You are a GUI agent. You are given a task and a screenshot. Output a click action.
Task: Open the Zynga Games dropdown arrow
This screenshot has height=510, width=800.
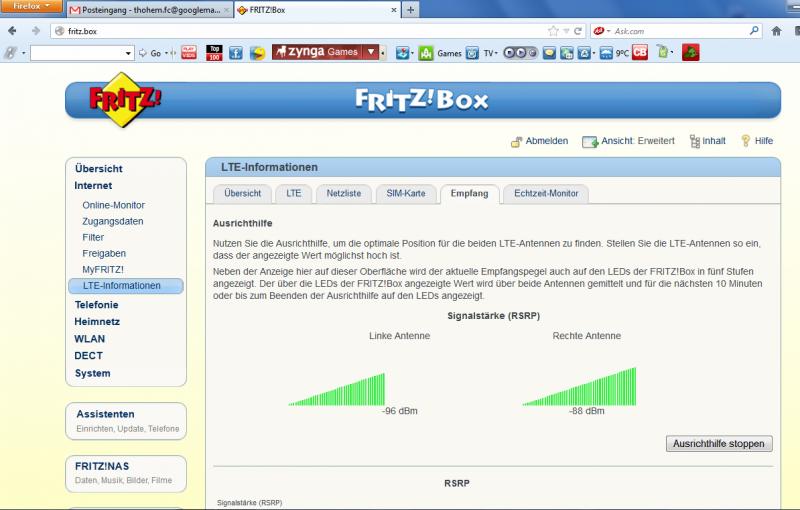coord(371,52)
